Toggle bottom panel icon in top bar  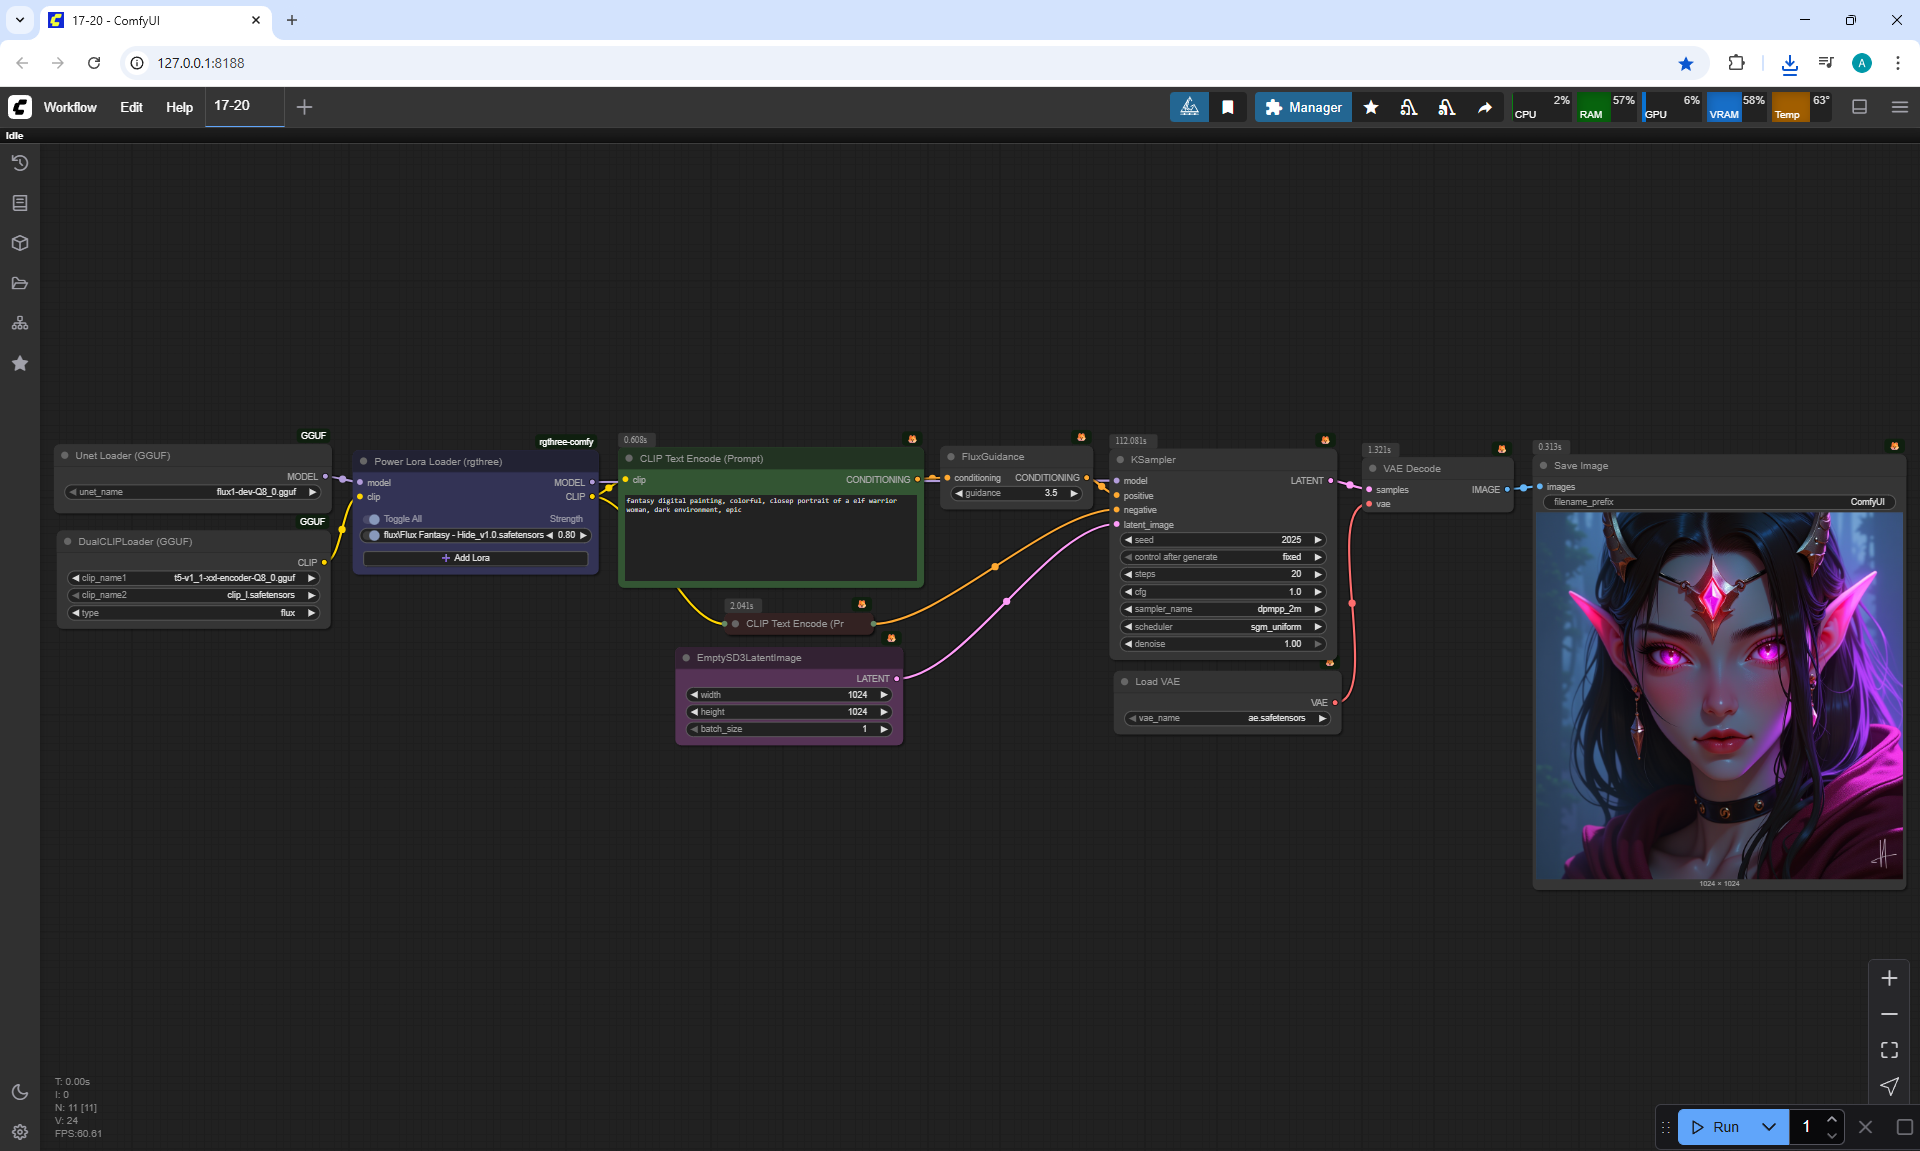[x=1859, y=107]
